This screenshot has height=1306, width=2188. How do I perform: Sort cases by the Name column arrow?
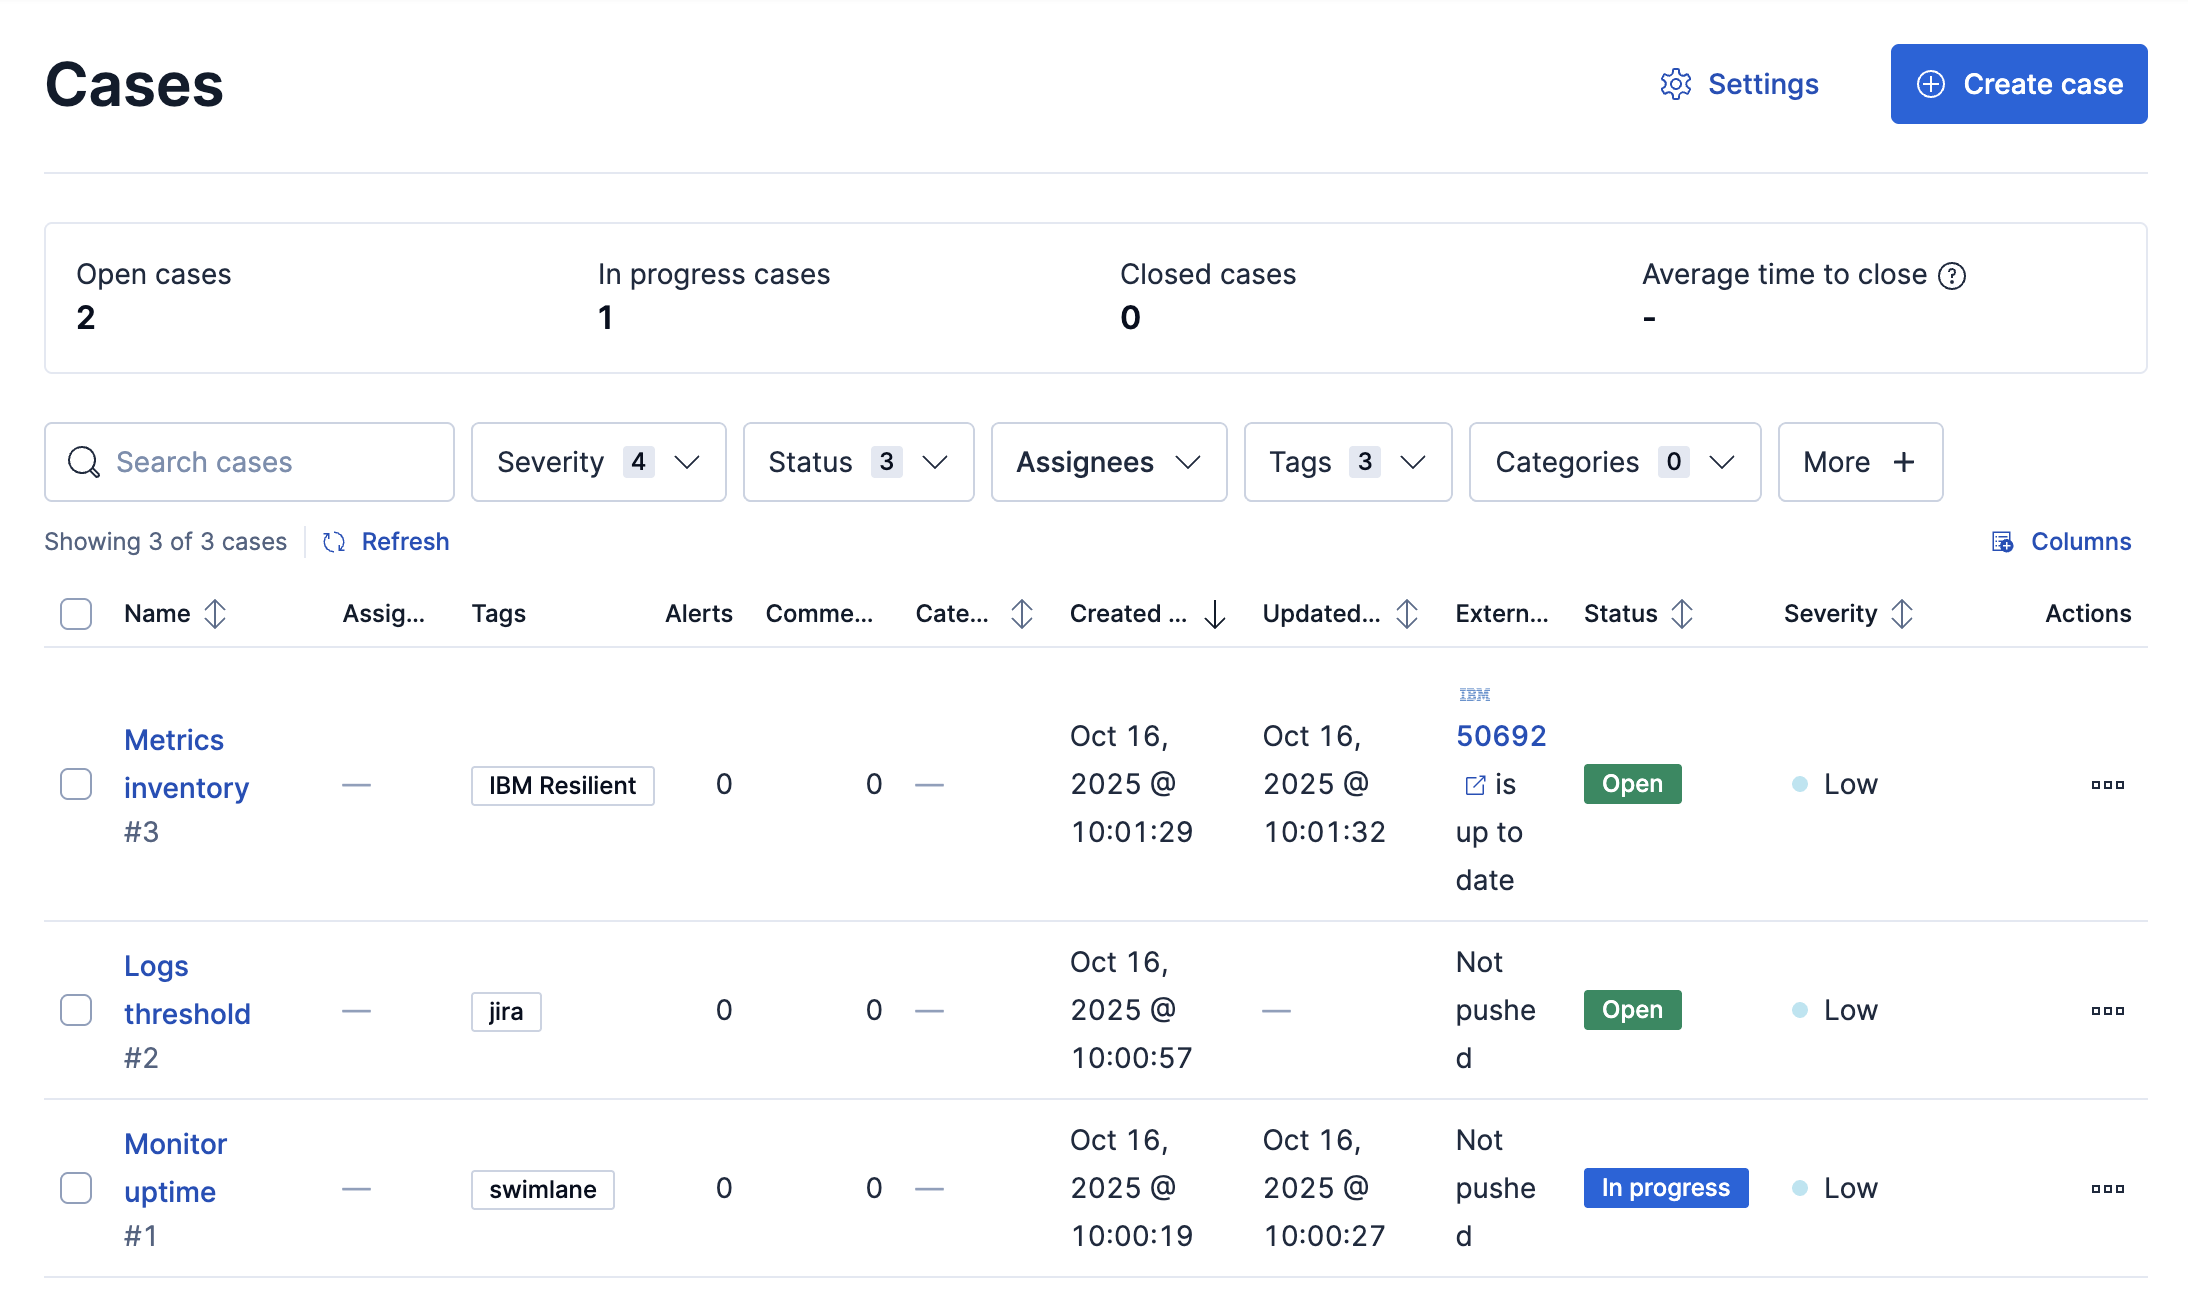point(216,613)
